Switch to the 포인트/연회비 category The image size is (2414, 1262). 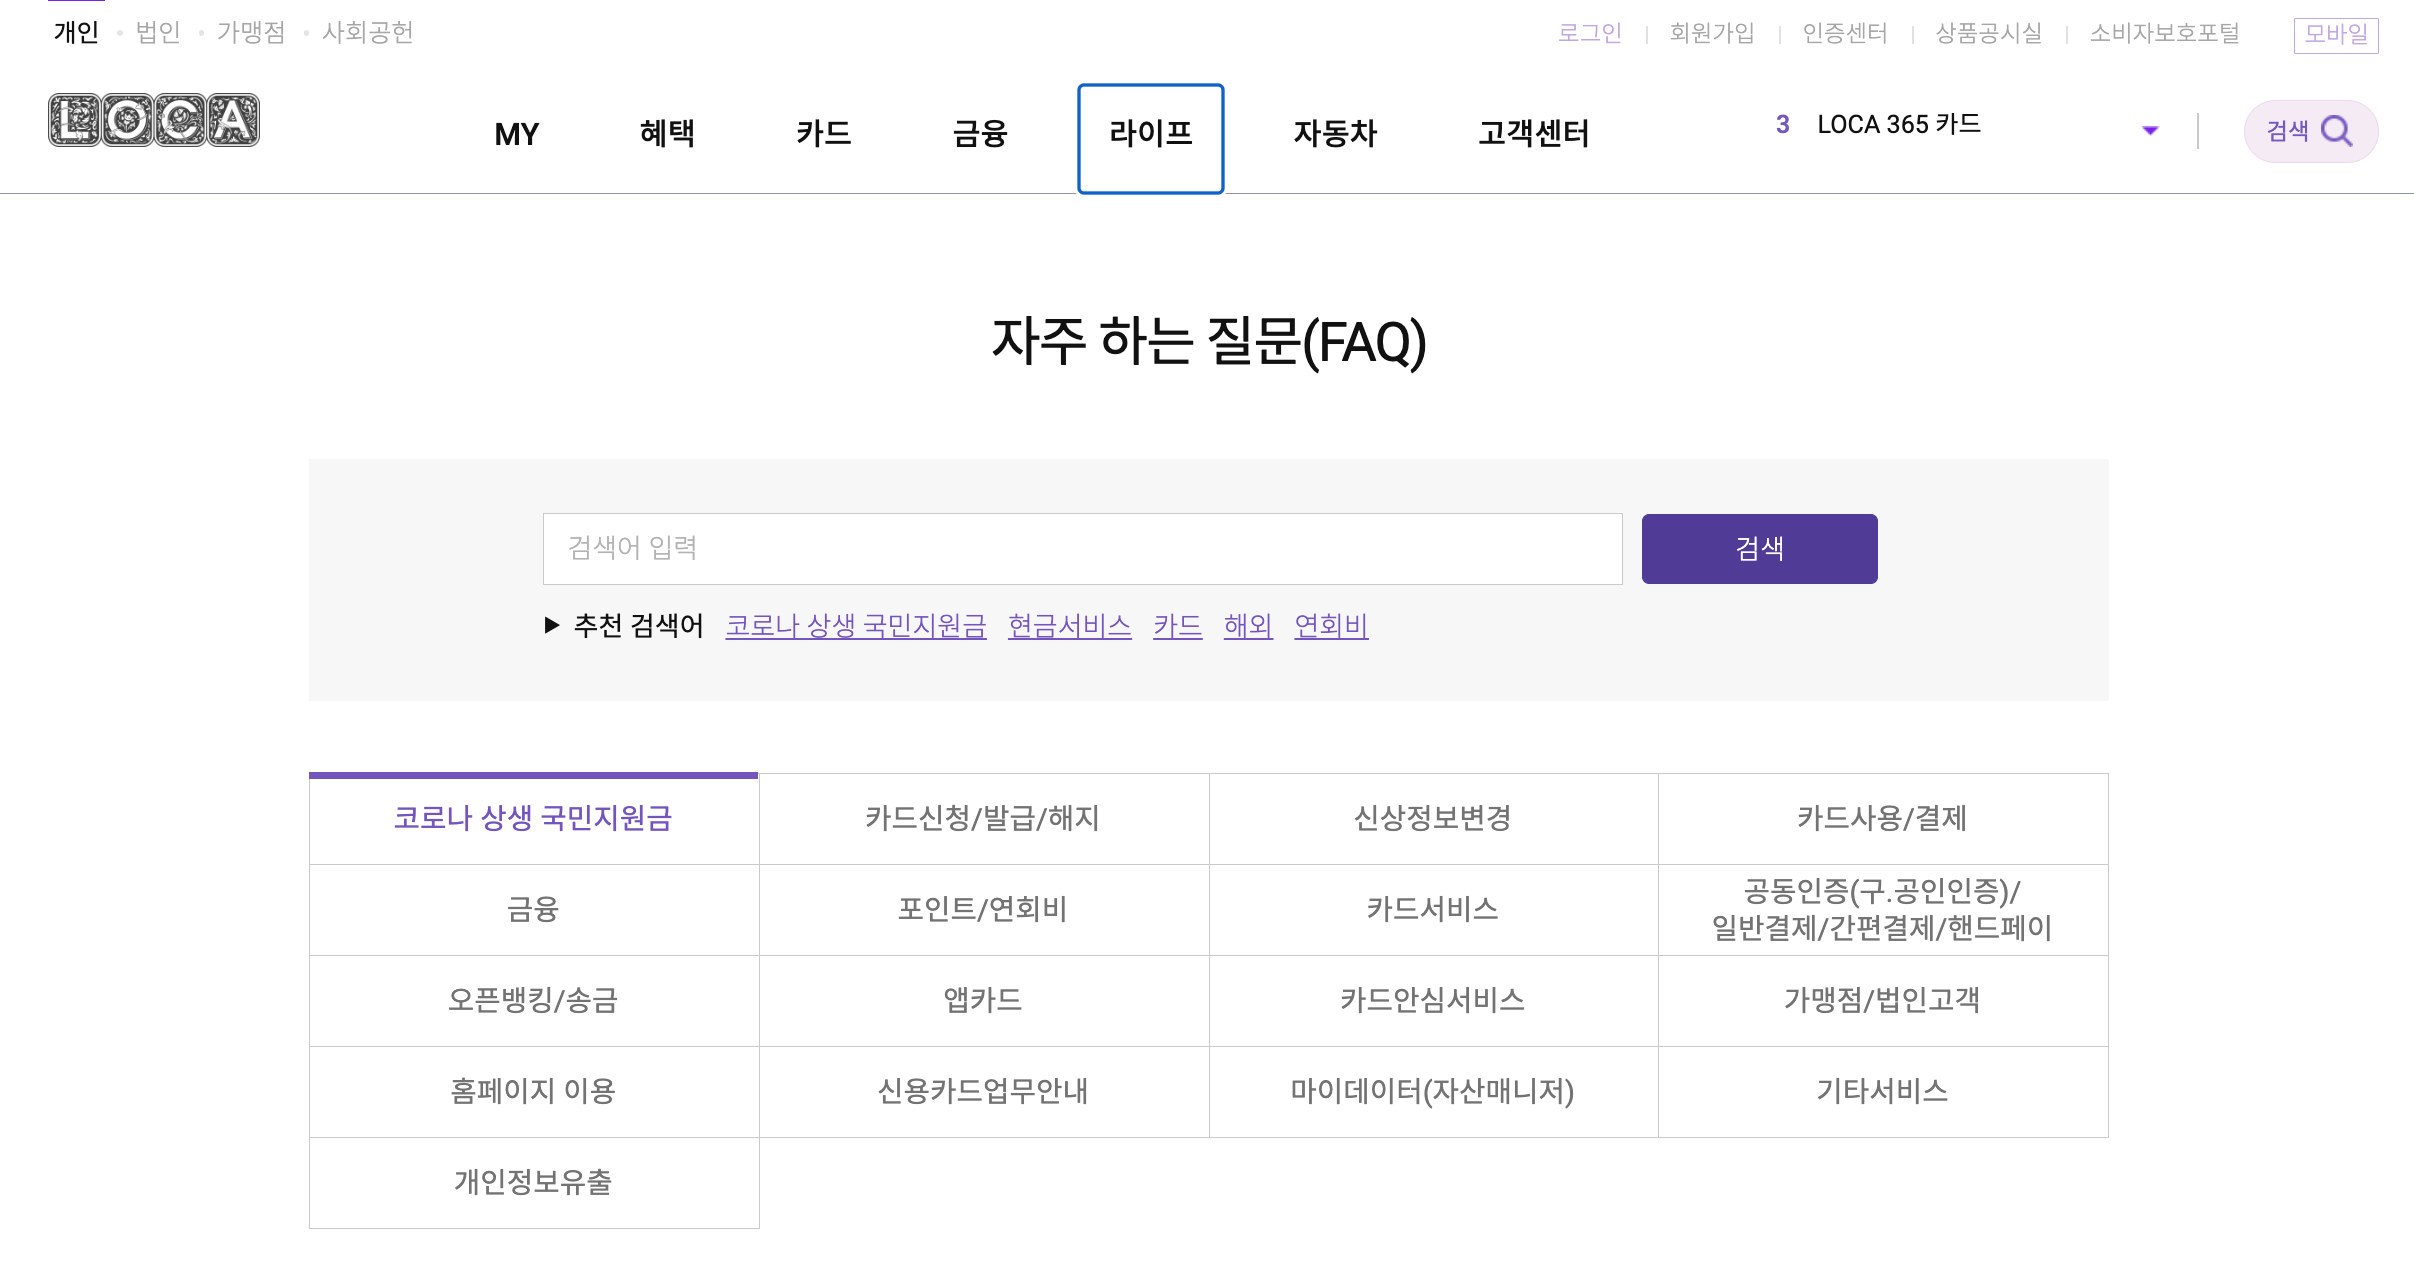pos(983,909)
